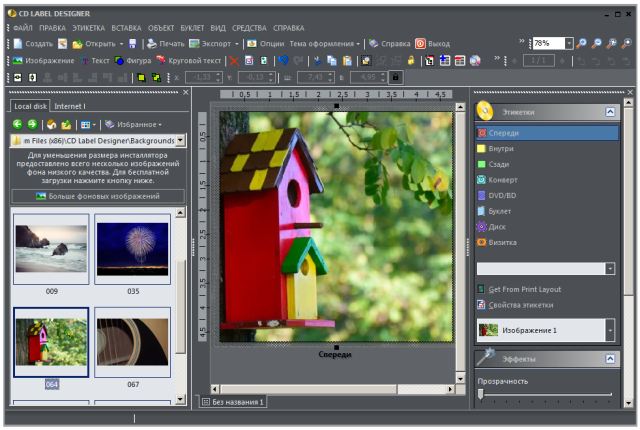The image size is (640, 430).
Task: Click the red Выход (Exit) icon
Action: click(421, 44)
